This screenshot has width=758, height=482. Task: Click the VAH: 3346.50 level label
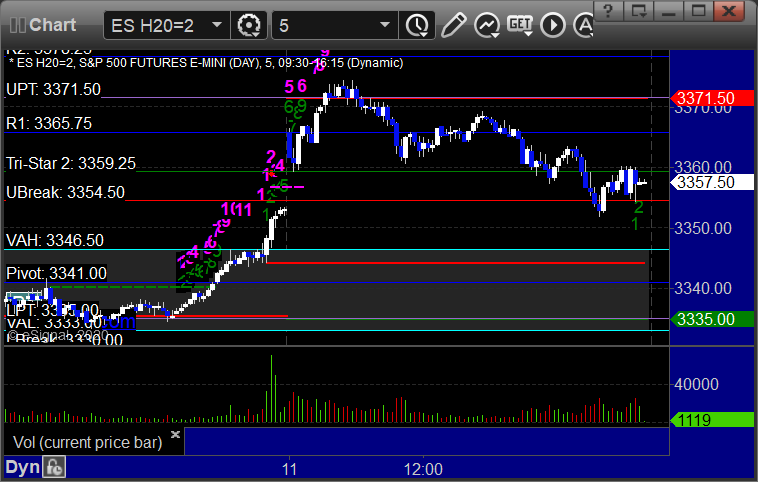55,240
